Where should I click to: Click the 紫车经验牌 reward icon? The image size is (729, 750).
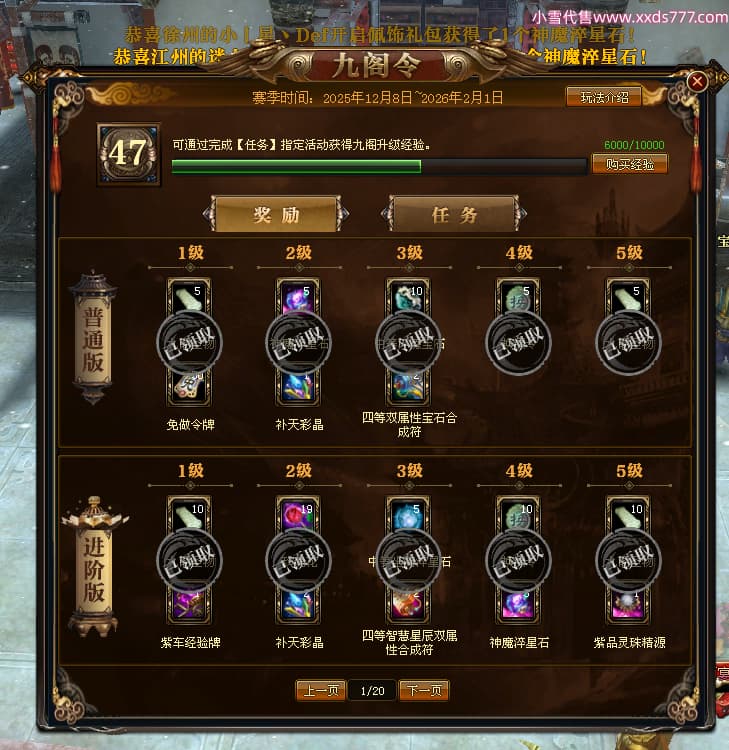tap(189, 606)
